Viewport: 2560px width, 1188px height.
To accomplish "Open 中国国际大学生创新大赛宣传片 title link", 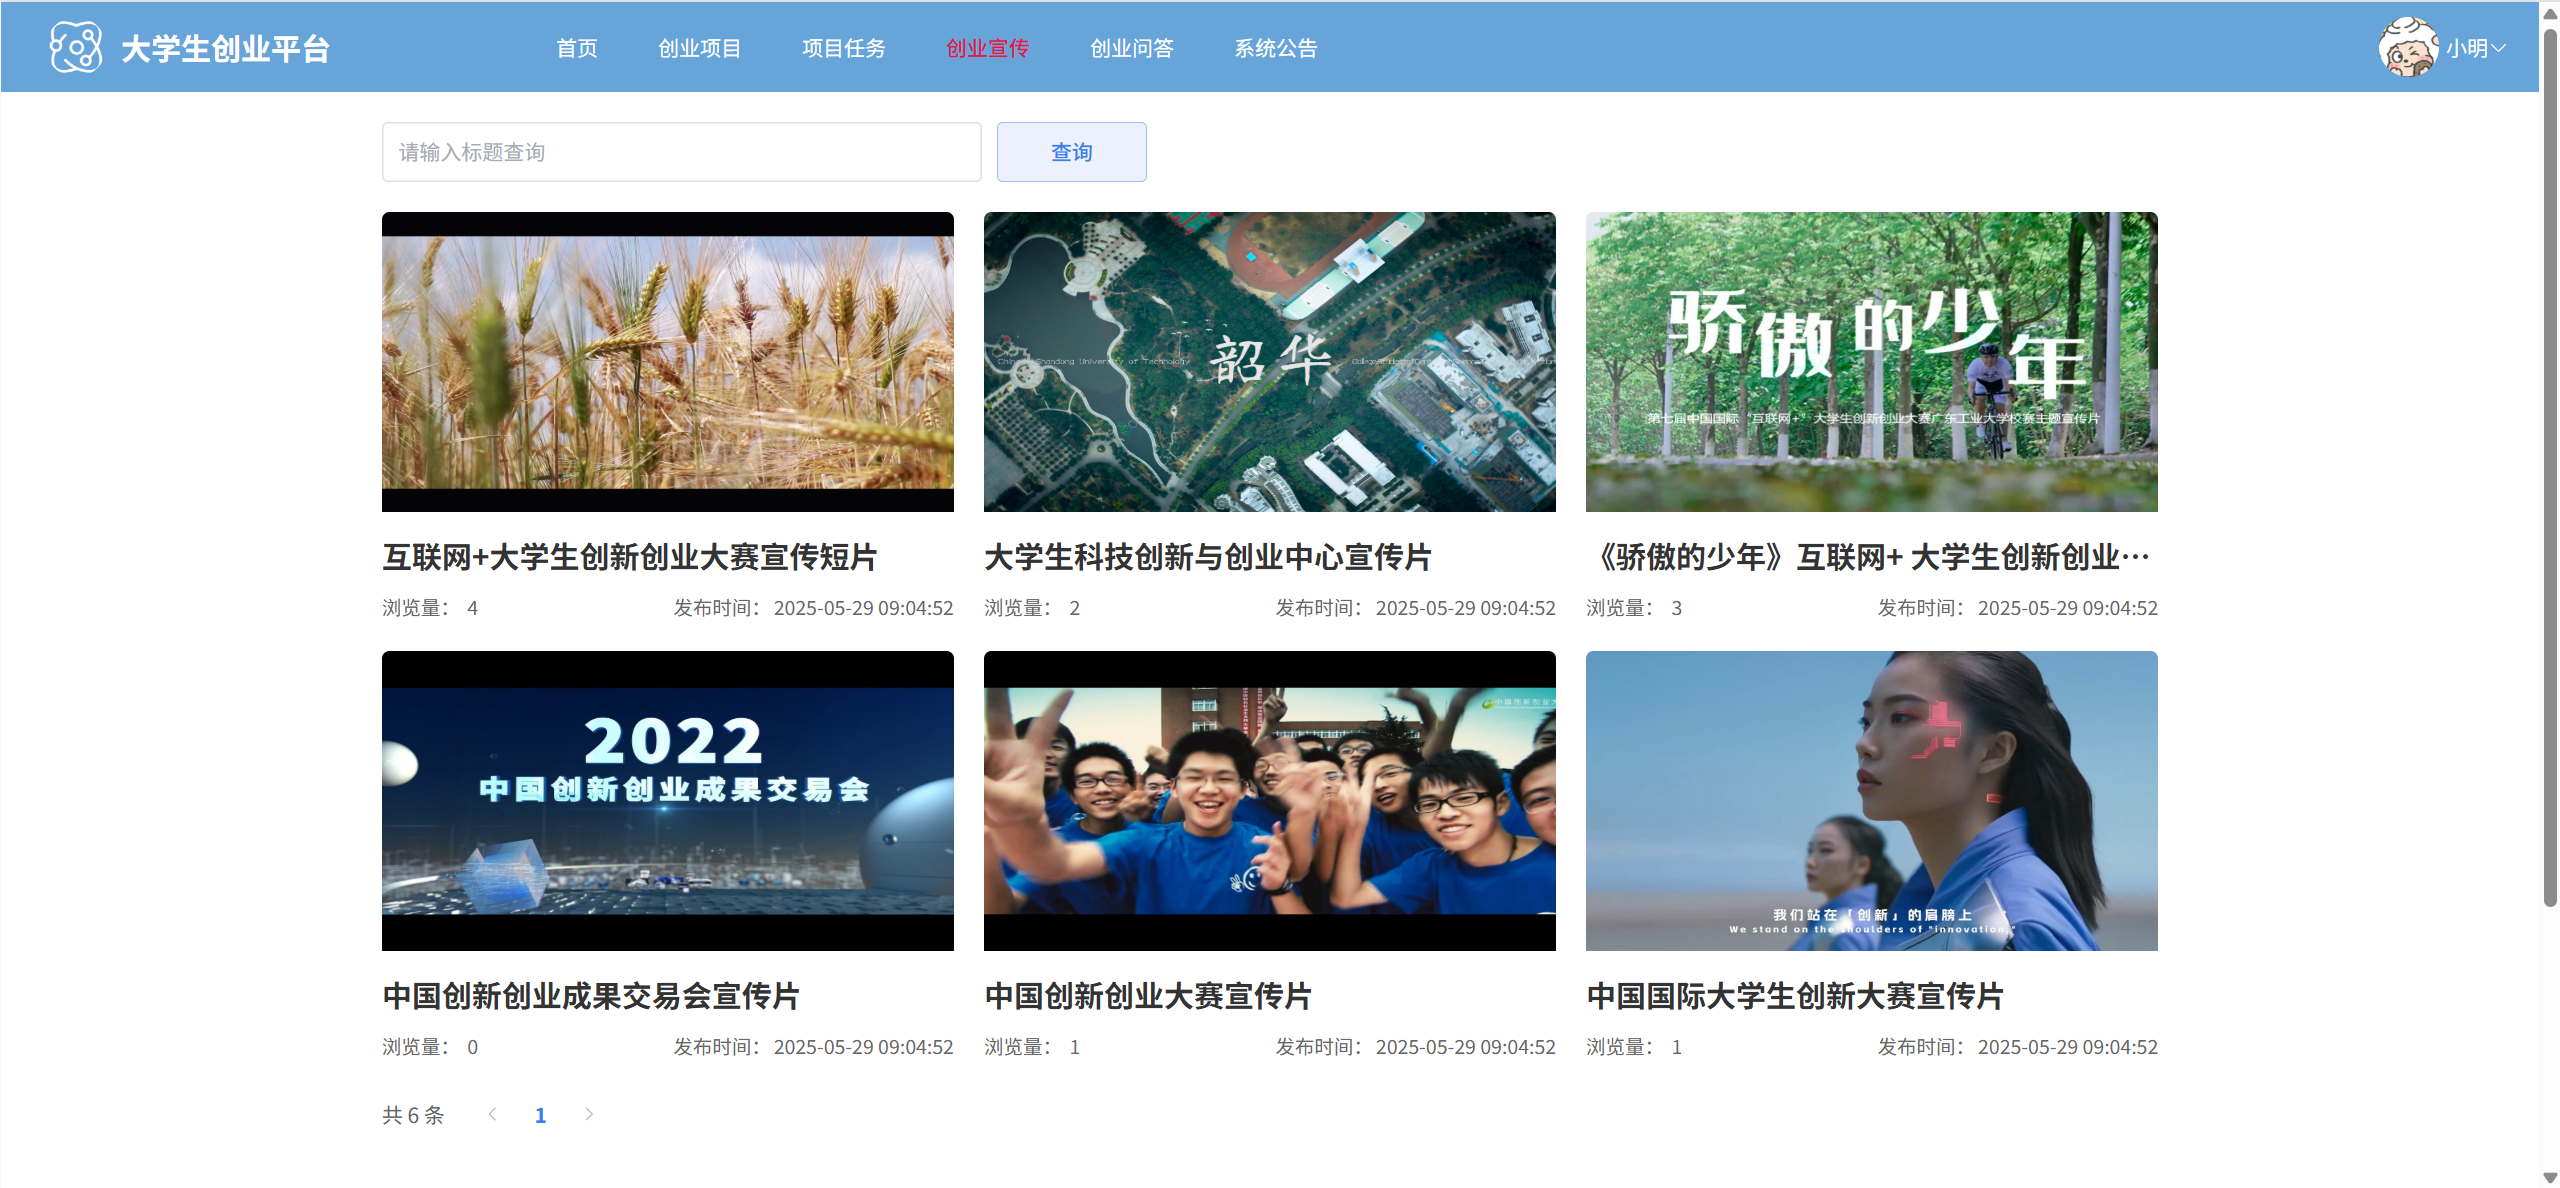I will [x=1795, y=996].
